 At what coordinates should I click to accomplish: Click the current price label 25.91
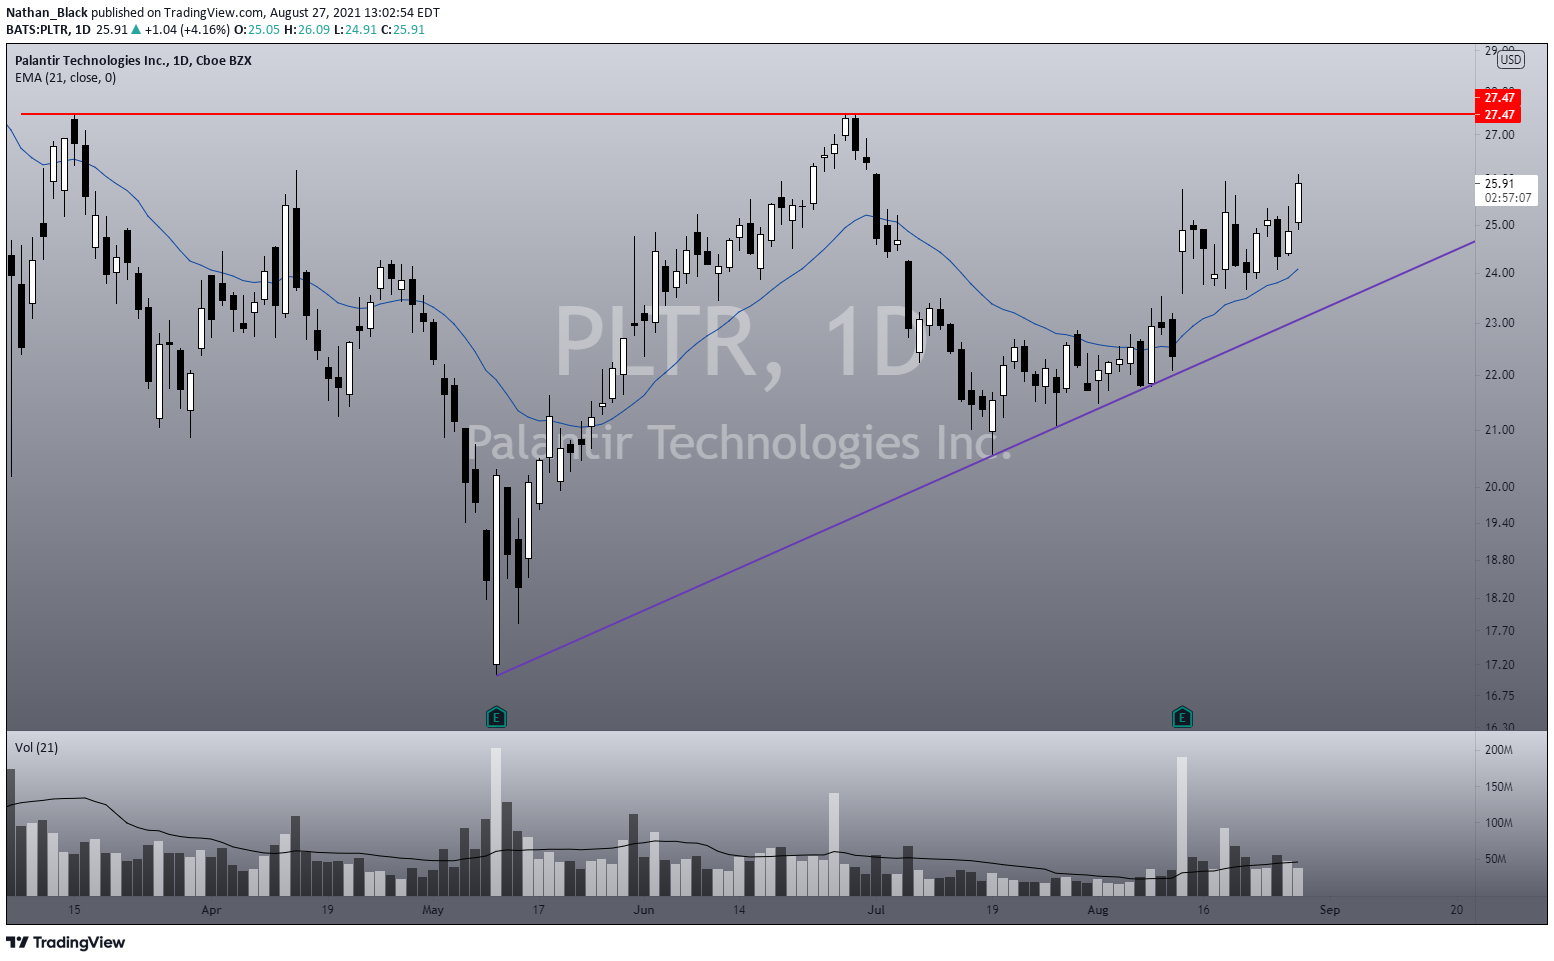click(x=1499, y=183)
